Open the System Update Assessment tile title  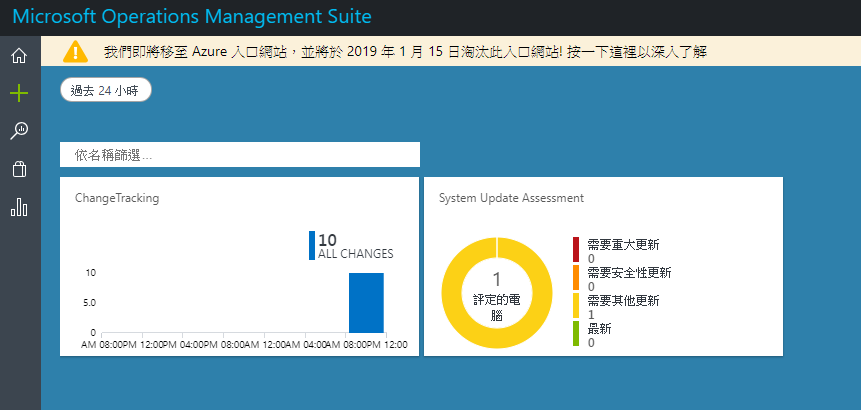click(511, 198)
